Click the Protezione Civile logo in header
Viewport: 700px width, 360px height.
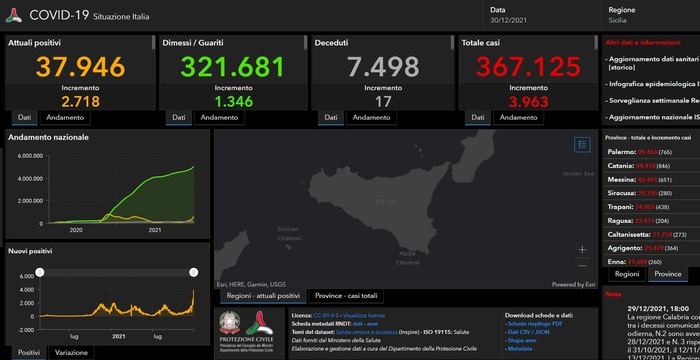pyautogui.click(x=13, y=16)
